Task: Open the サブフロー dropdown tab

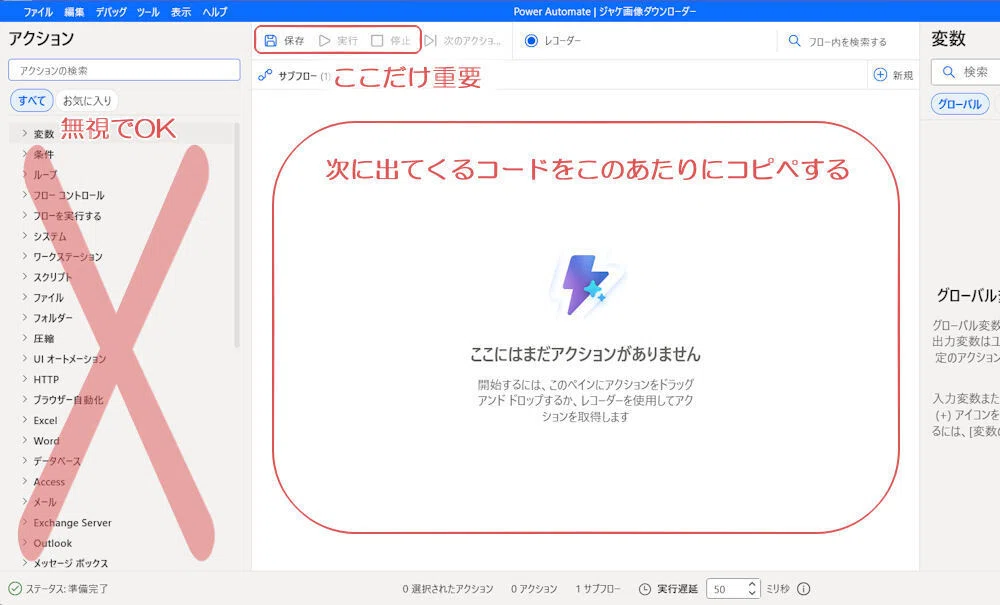Action: pyautogui.click(x=294, y=76)
